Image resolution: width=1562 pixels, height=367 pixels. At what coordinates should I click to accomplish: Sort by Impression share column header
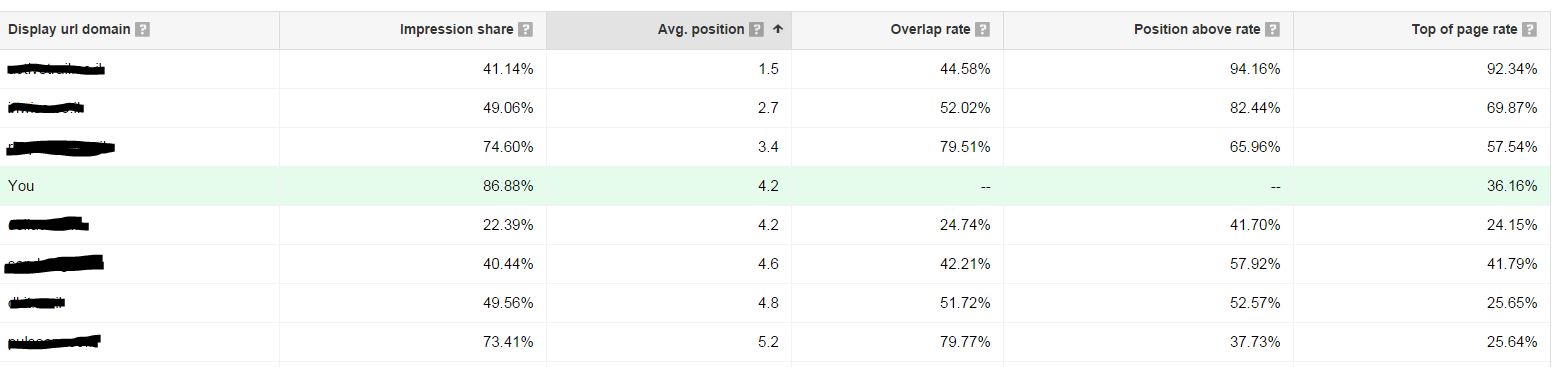click(456, 30)
